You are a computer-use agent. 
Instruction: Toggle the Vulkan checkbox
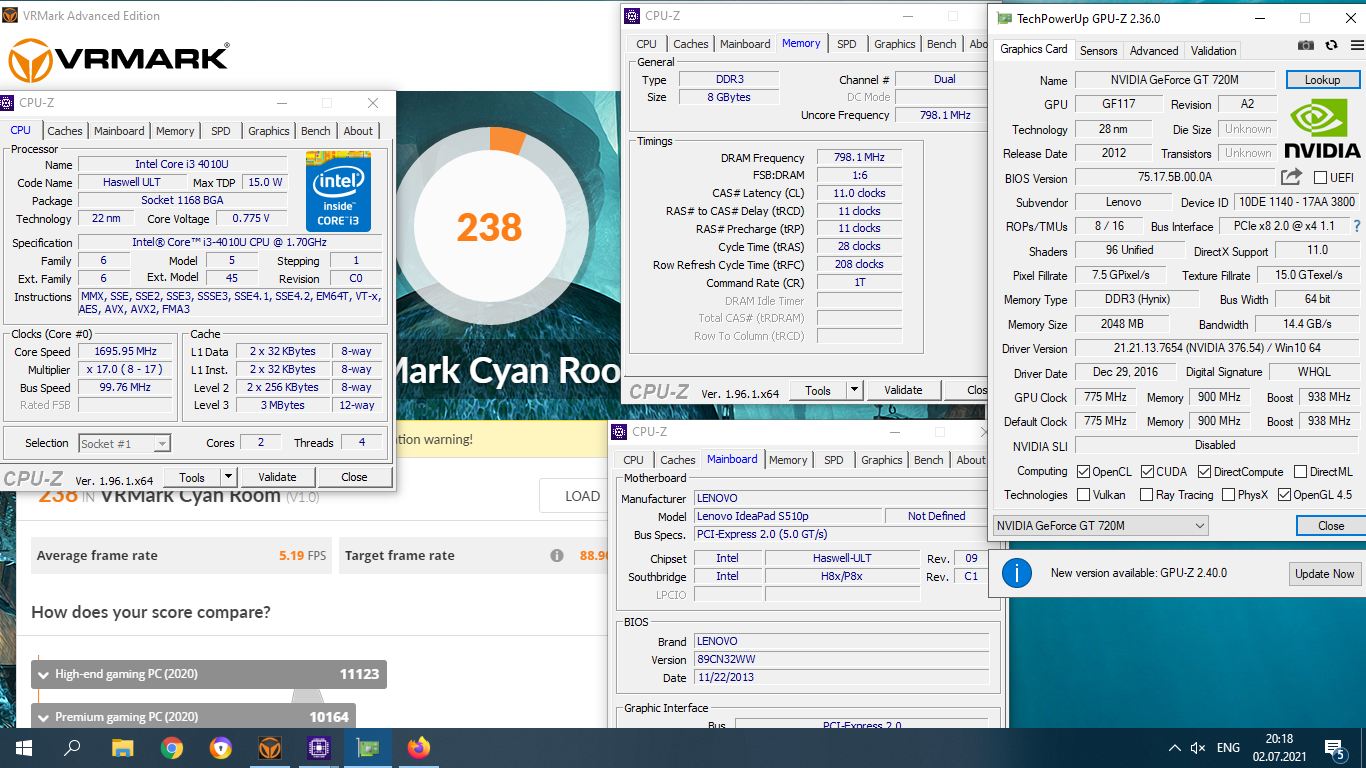(1083, 495)
